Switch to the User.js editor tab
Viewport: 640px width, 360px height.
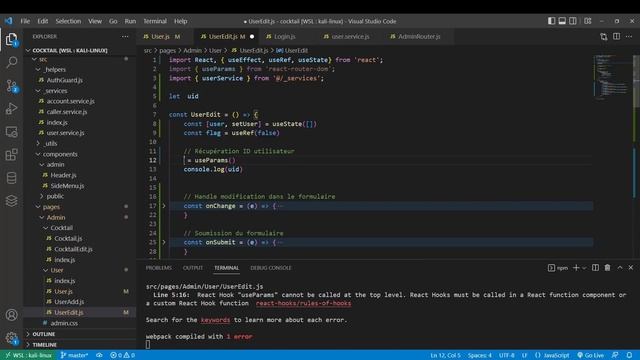point(165,37)
